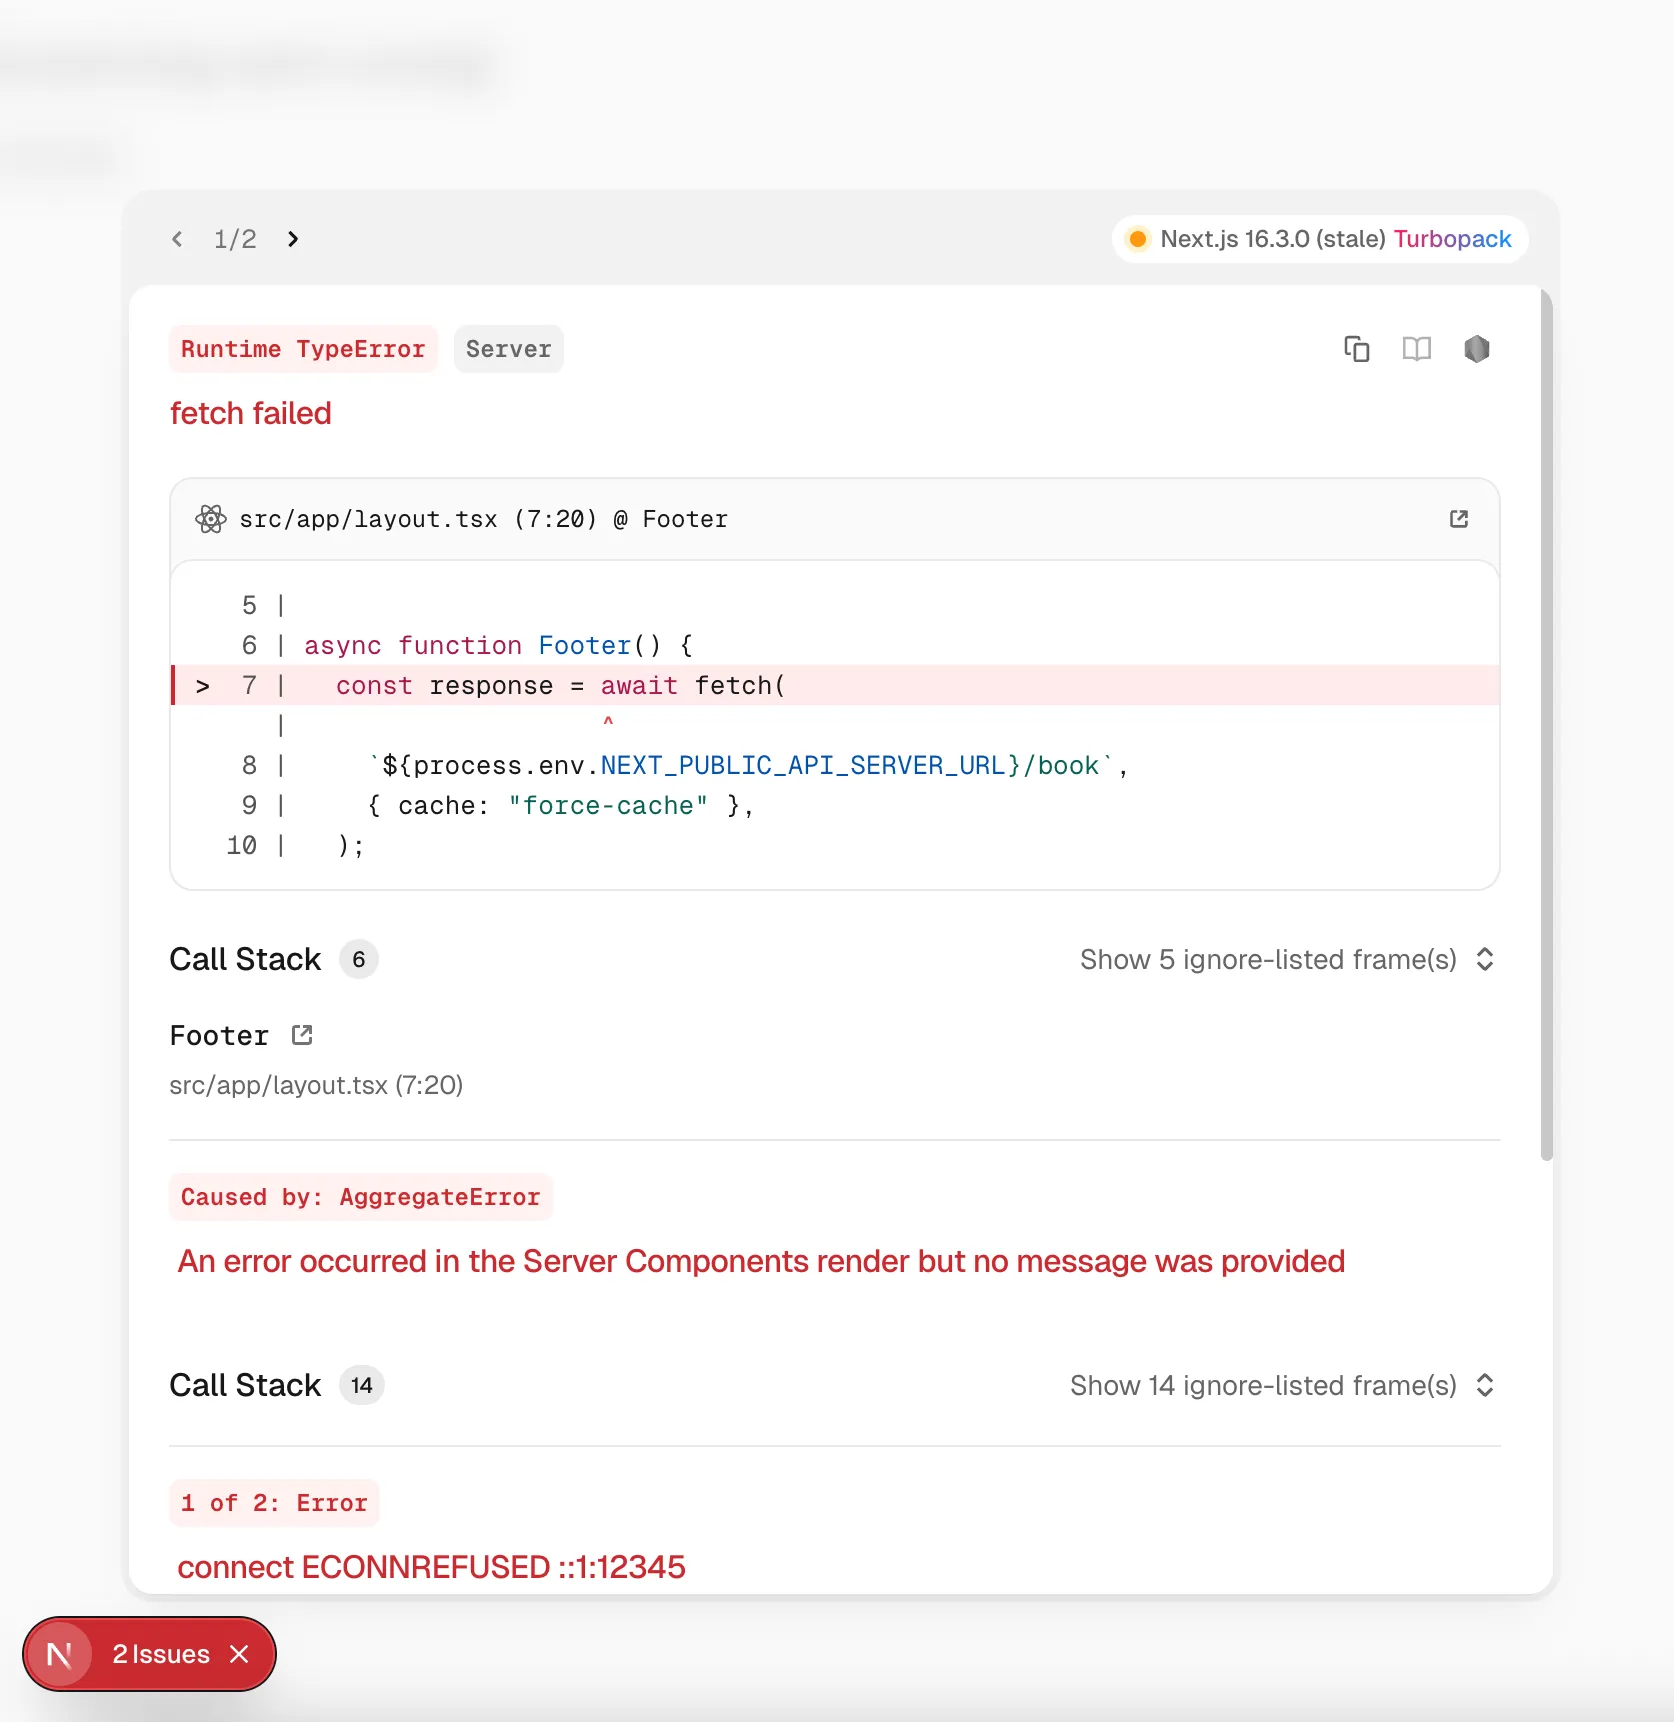Click Server Components render error message
This screenshot has width=1674, height=1722.
[761, 1261]
